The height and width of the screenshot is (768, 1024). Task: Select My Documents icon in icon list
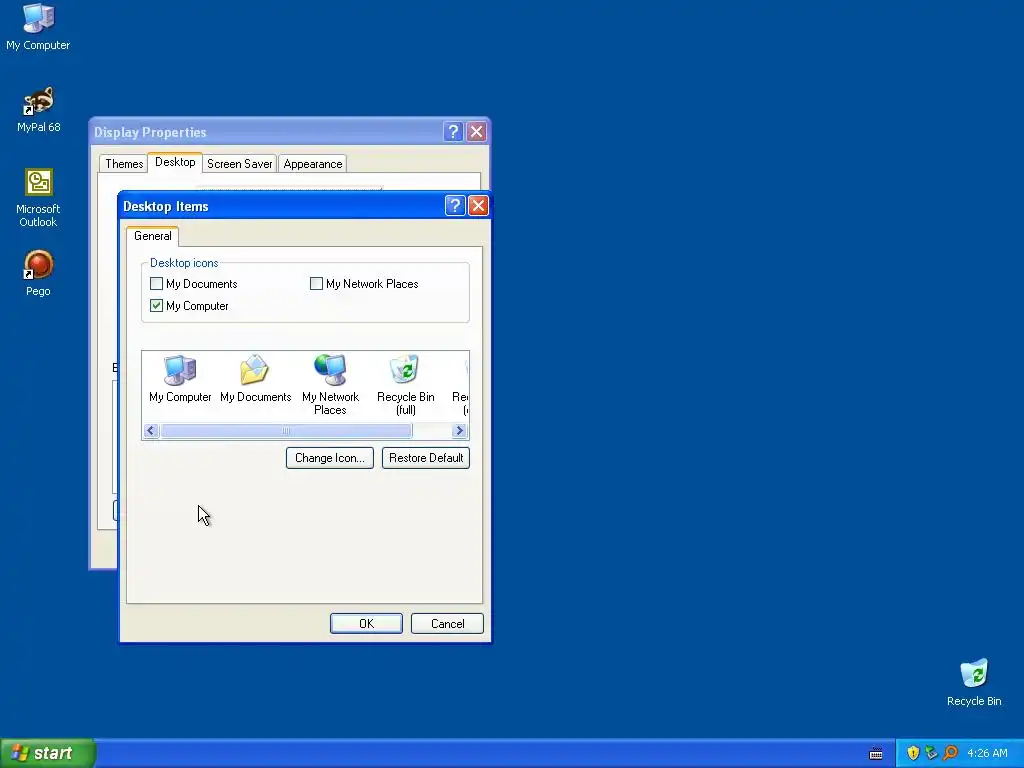pos(255,379)
